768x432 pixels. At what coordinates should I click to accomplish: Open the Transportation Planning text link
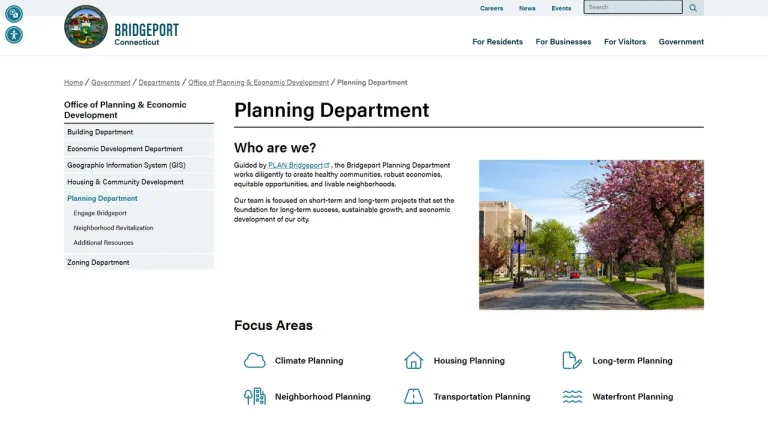point(481,396)
